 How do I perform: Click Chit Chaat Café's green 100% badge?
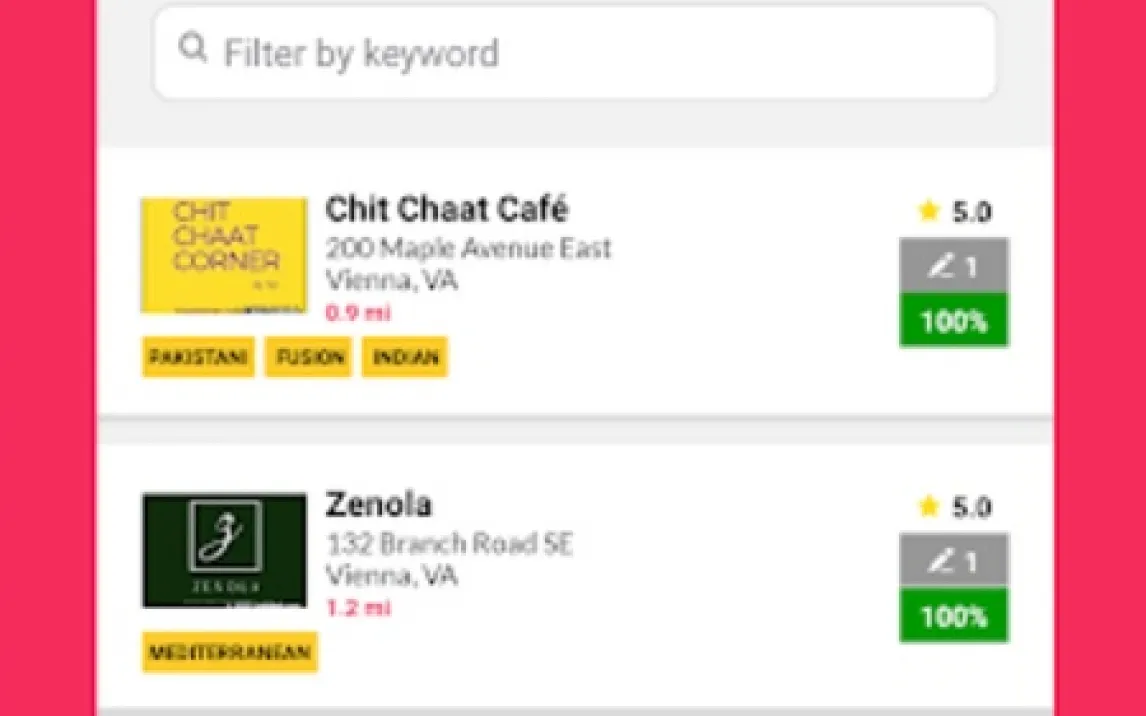(954, 321)
